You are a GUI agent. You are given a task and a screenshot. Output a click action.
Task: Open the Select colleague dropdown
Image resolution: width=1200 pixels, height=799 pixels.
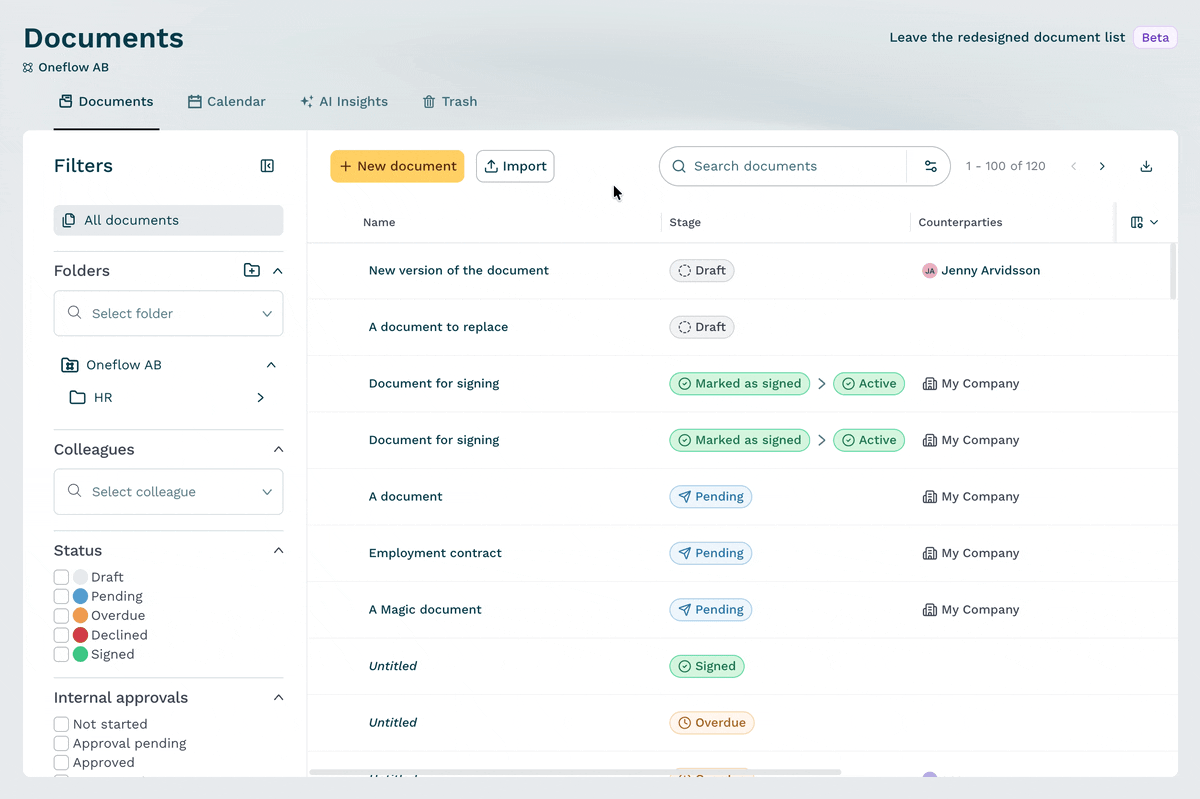168,492
